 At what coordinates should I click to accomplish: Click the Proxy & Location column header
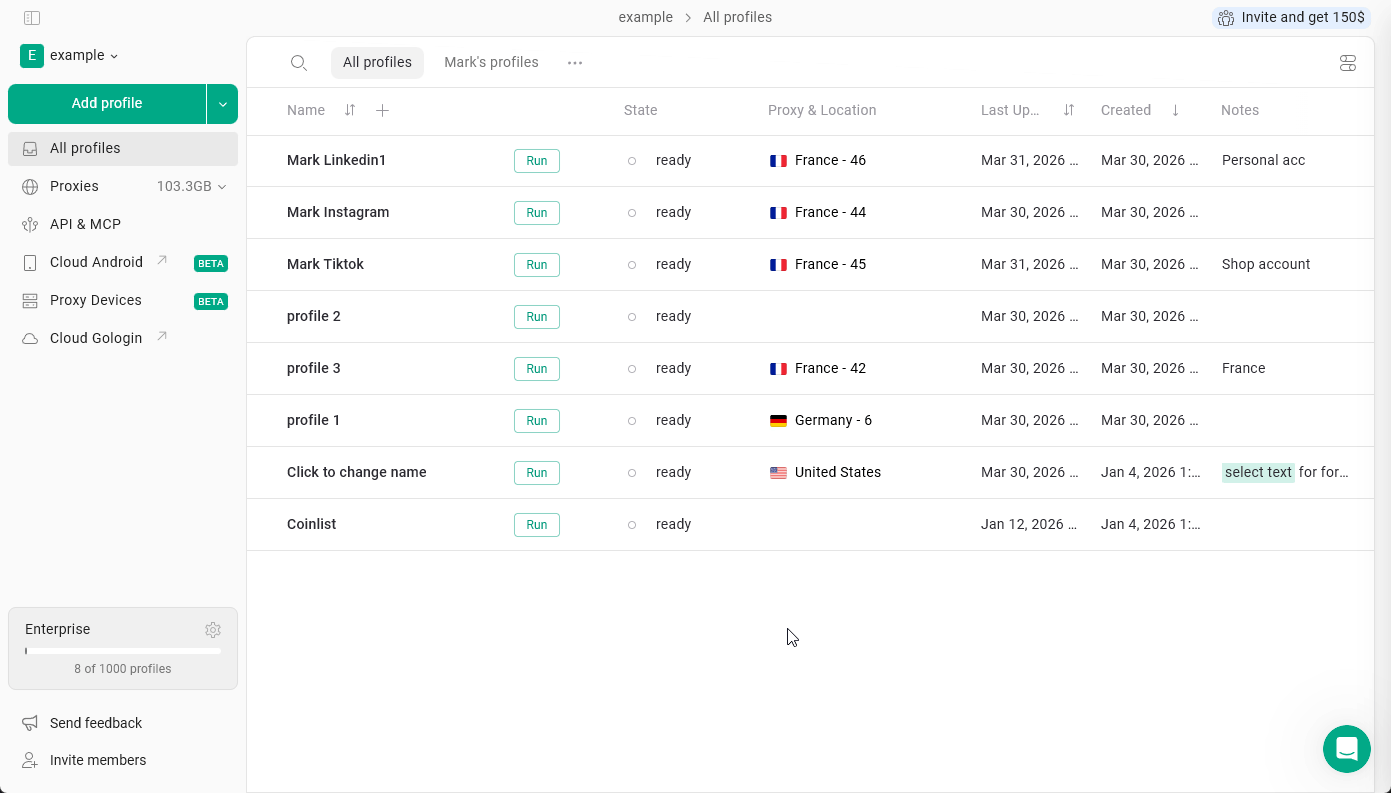[x=822, y=110]
